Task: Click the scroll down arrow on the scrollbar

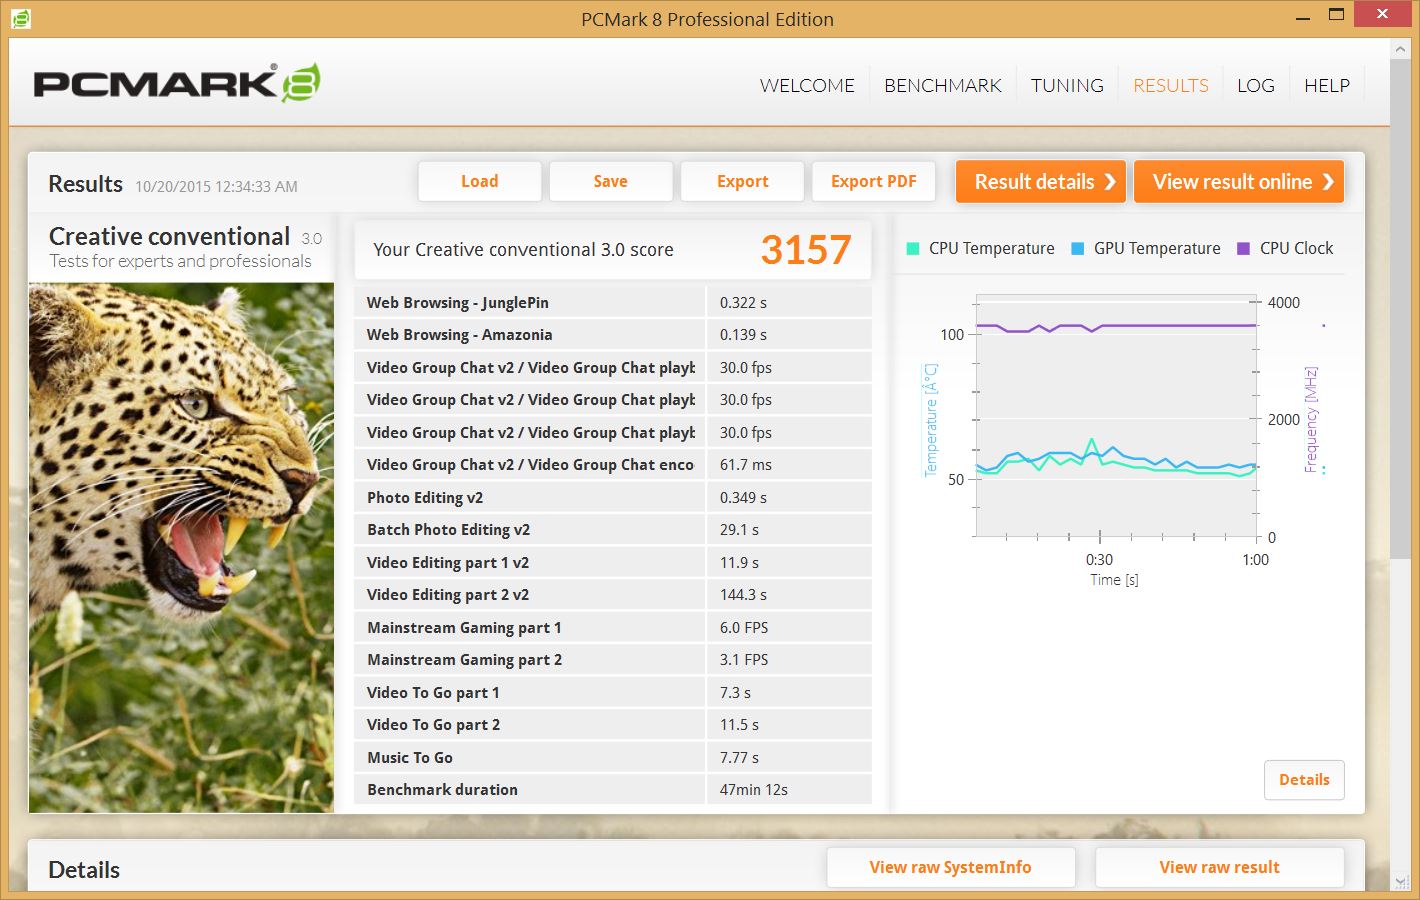Action: [x=1403, y=880]
